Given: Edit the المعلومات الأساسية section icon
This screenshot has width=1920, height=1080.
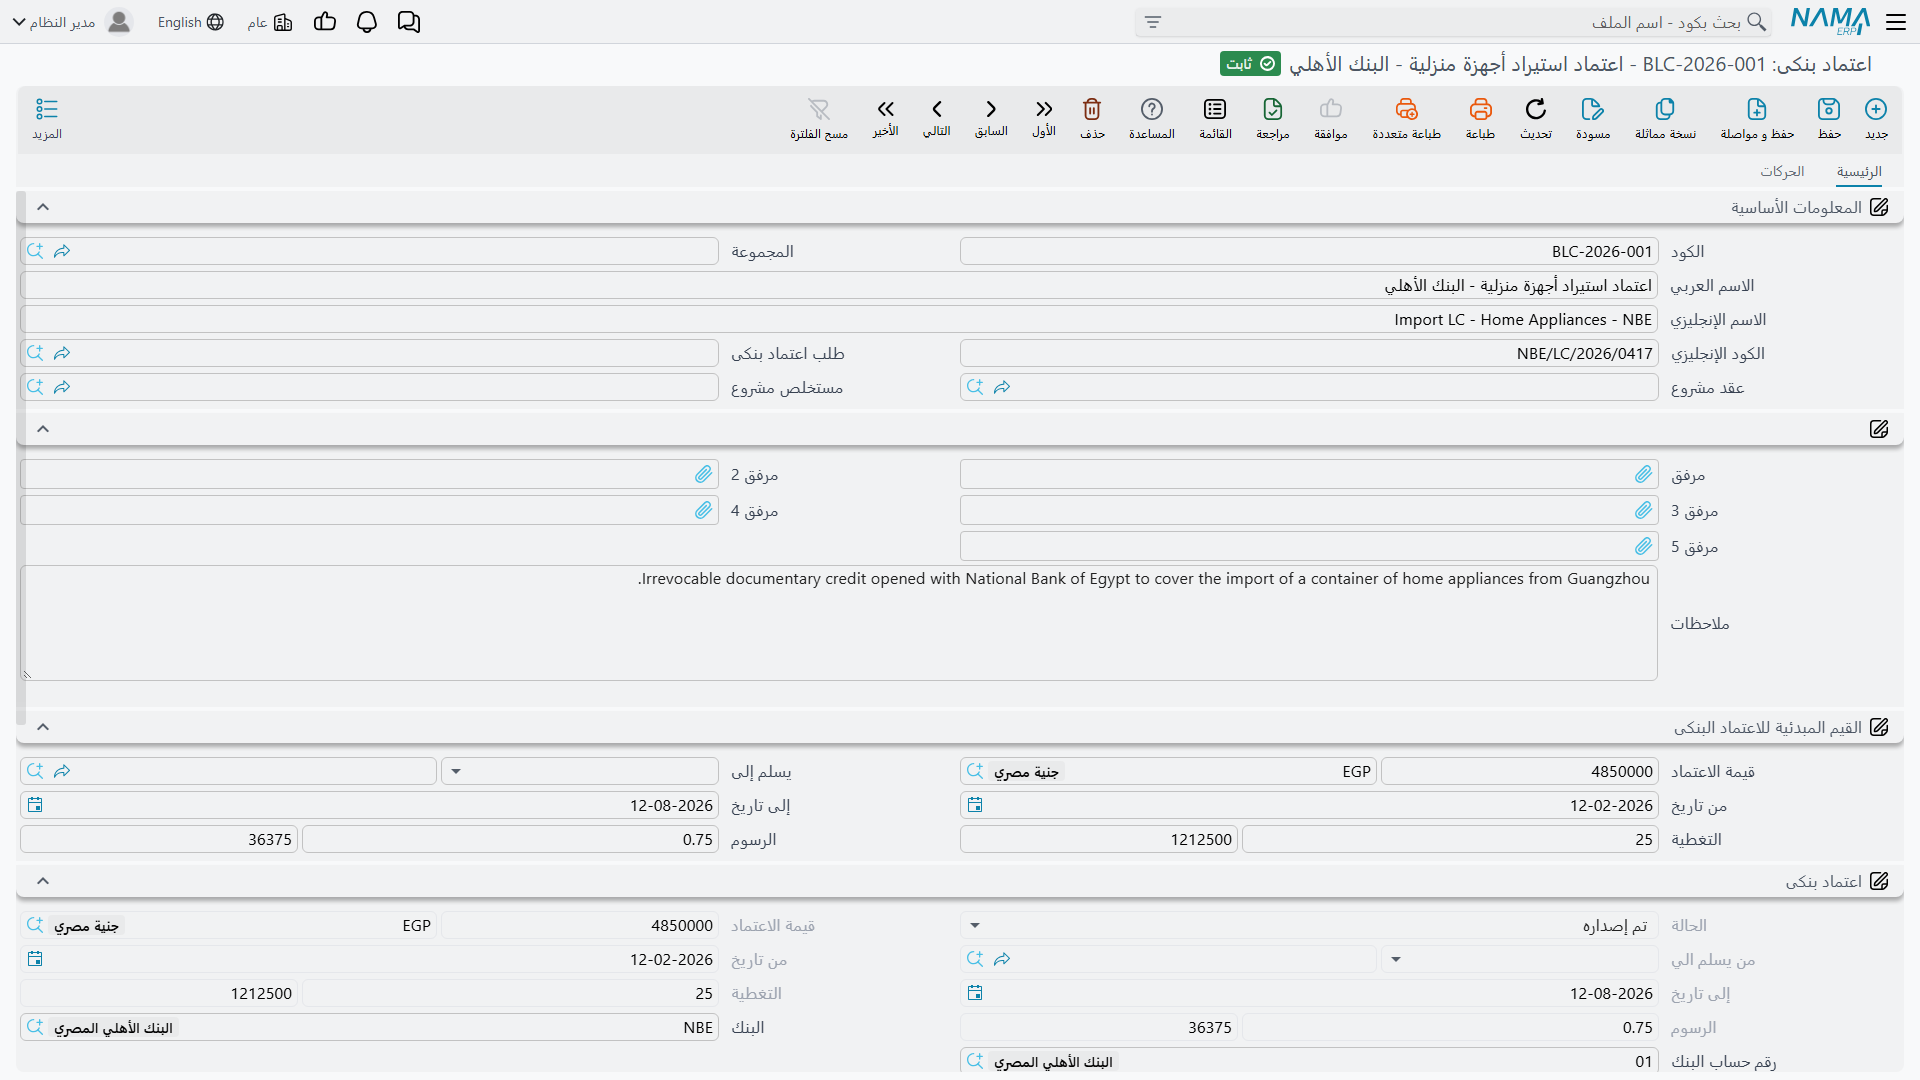Looking at the screenshot, I should coord(1879,207).
